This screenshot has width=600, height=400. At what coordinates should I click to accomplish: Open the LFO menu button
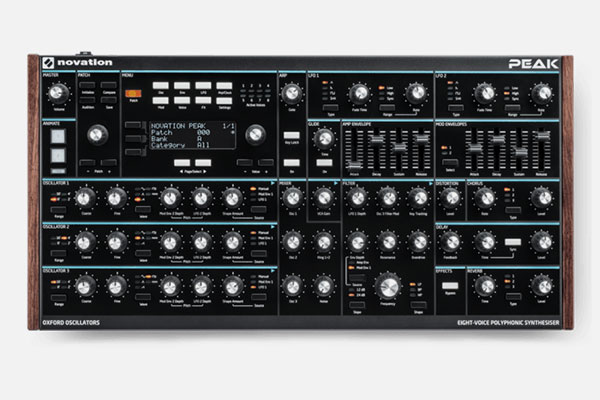(203, 85)
